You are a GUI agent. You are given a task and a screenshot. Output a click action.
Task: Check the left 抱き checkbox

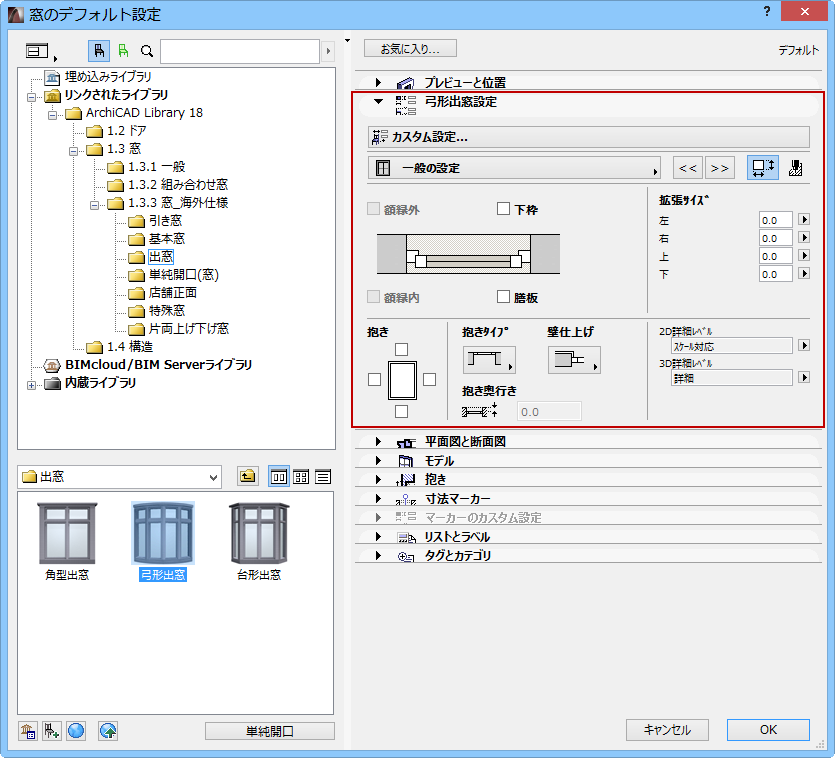373,377
